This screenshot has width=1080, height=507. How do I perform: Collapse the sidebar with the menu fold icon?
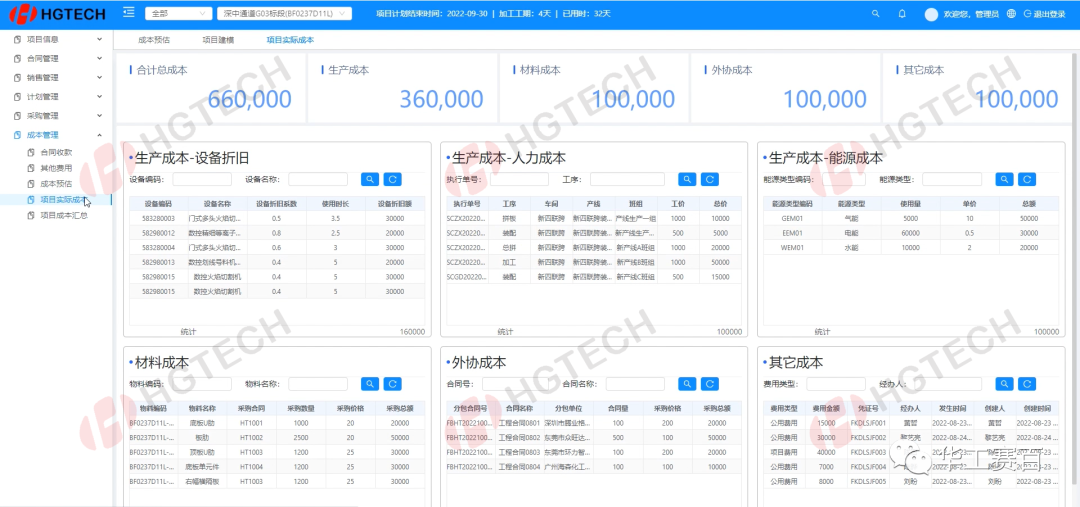(x=128, y=13)
